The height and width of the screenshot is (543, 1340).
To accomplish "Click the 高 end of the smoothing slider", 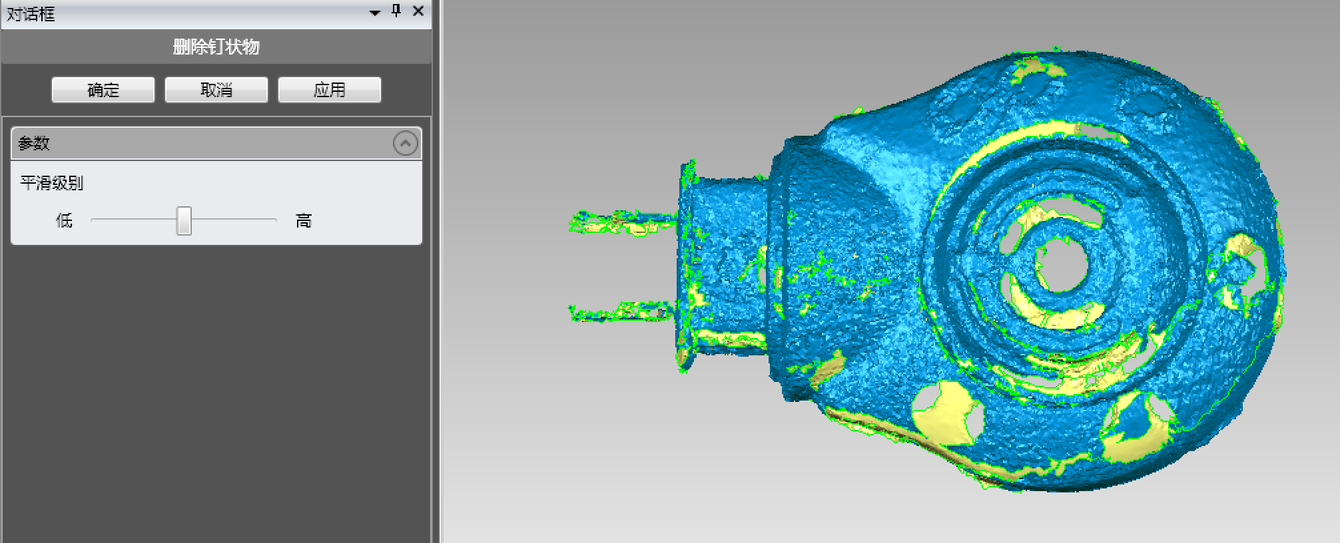I will (x=304, y=221).
